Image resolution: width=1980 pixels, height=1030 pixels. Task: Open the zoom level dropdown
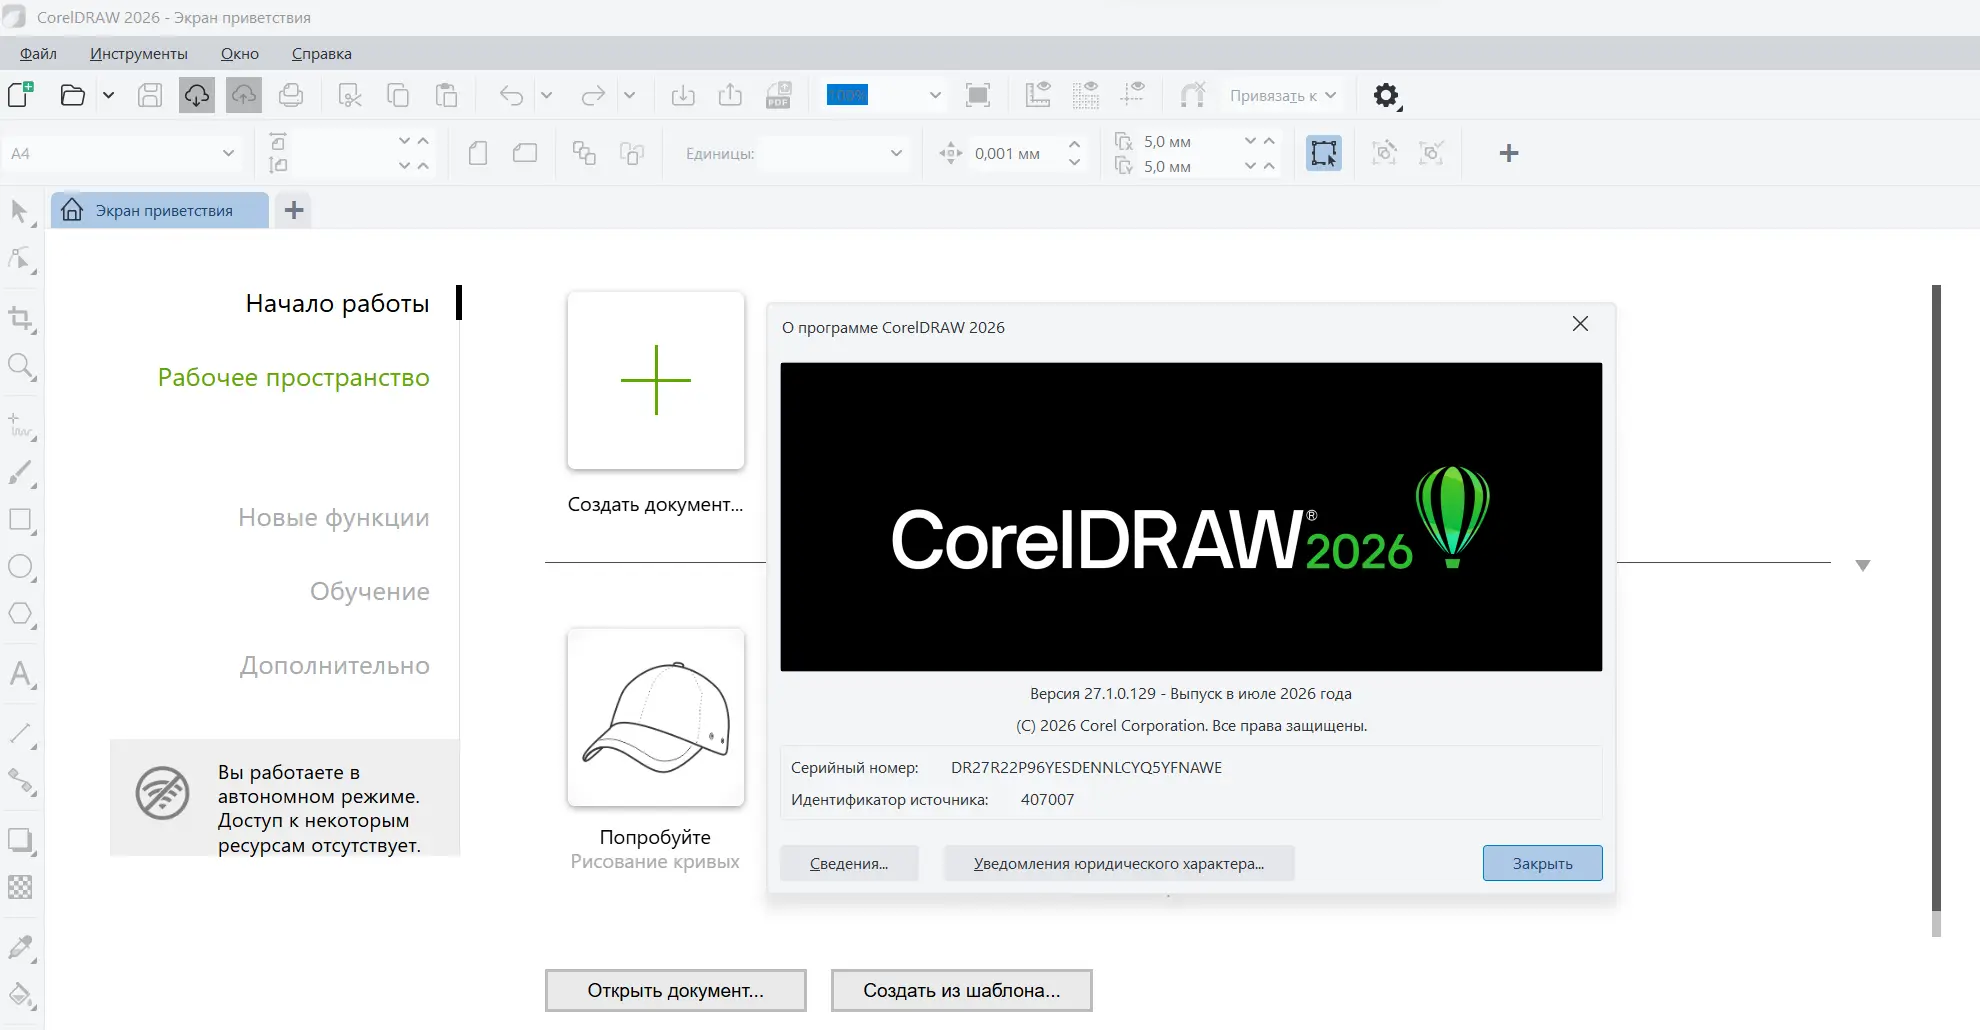[x=935, y=96]
